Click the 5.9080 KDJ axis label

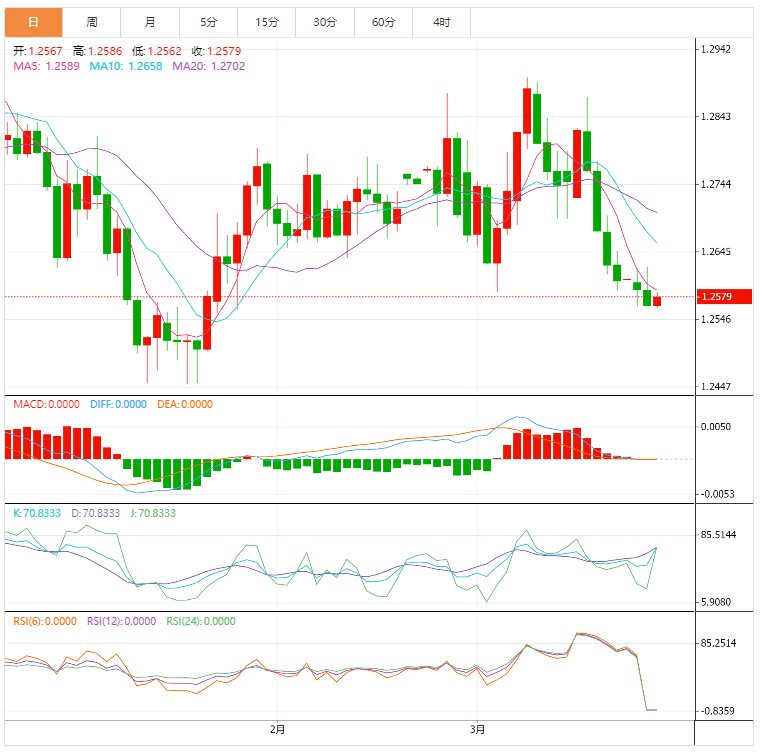pyautogui.click(x=716, y=602)
